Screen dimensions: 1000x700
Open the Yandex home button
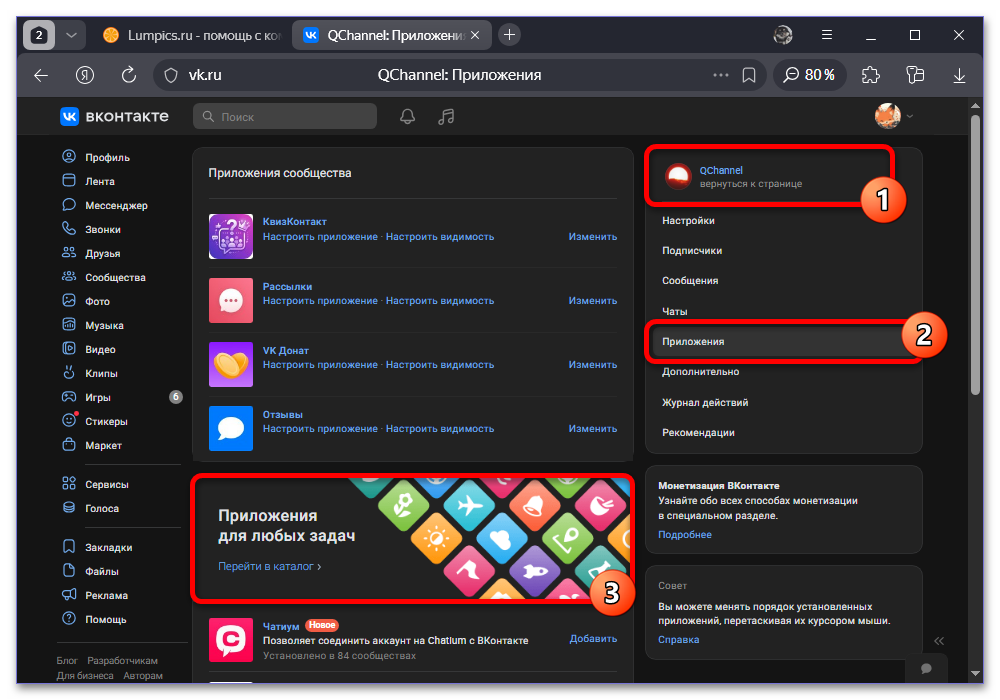[x=85, y=75]
